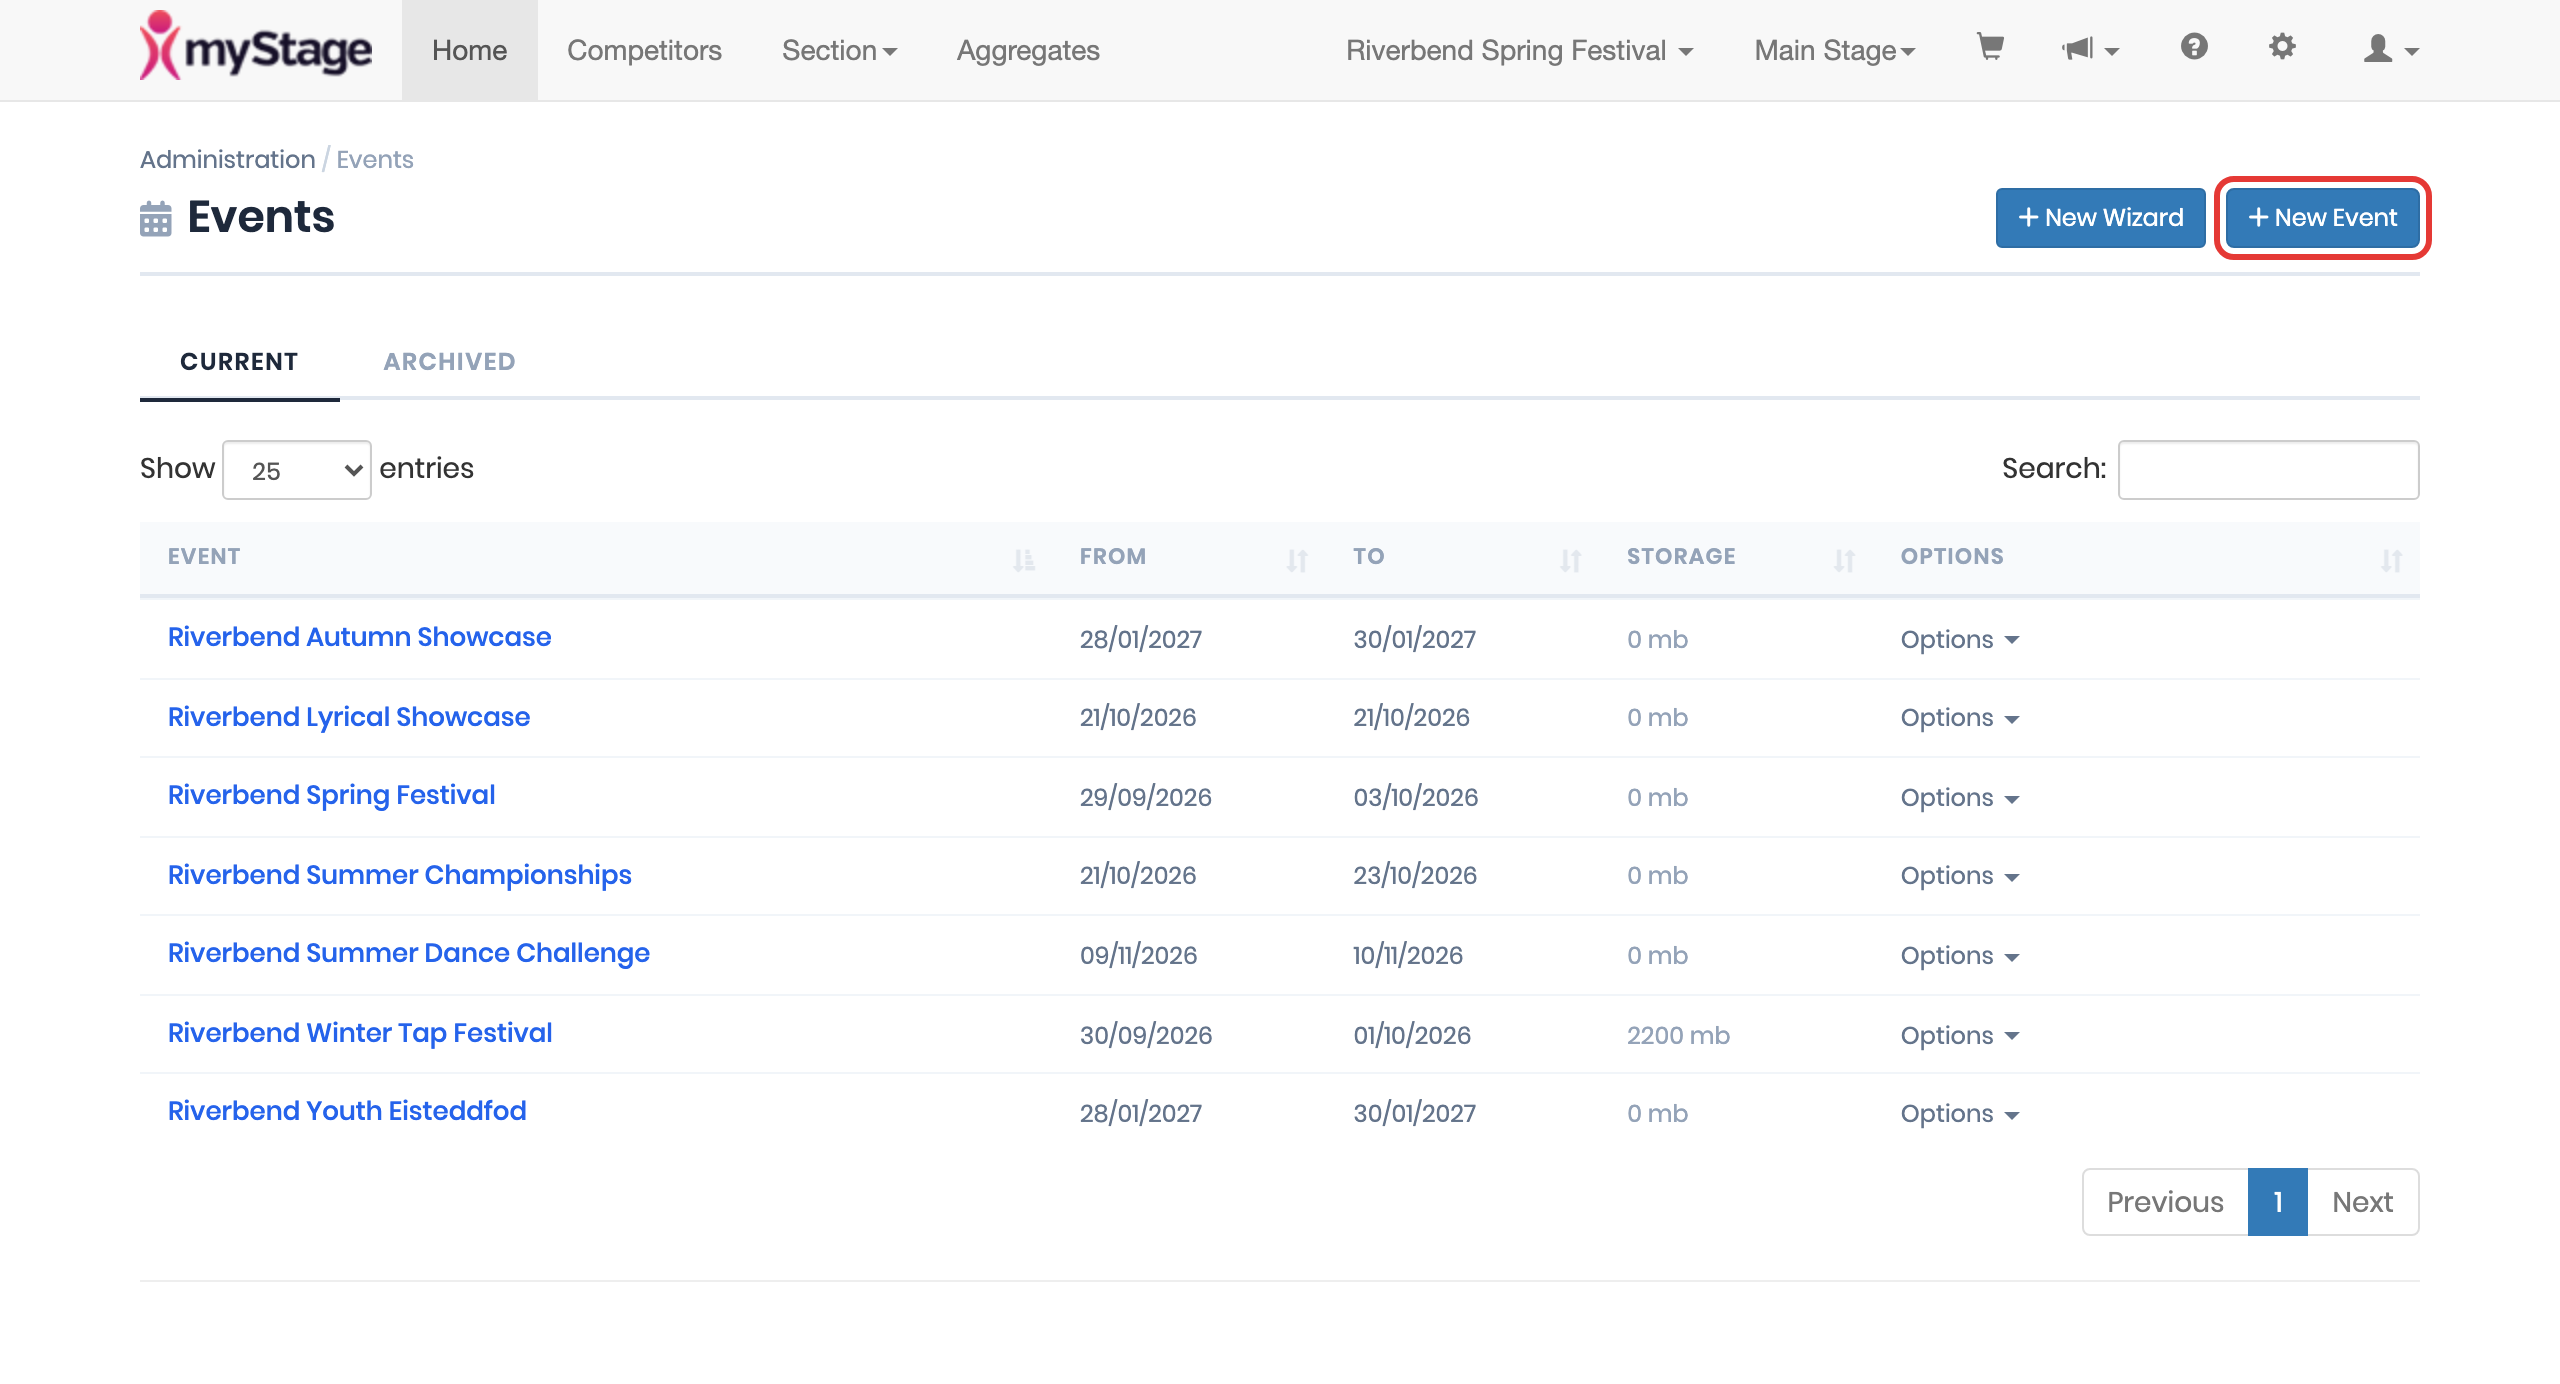Expand Options for Riverbend Summer Championships

[x=1960, y=876]
